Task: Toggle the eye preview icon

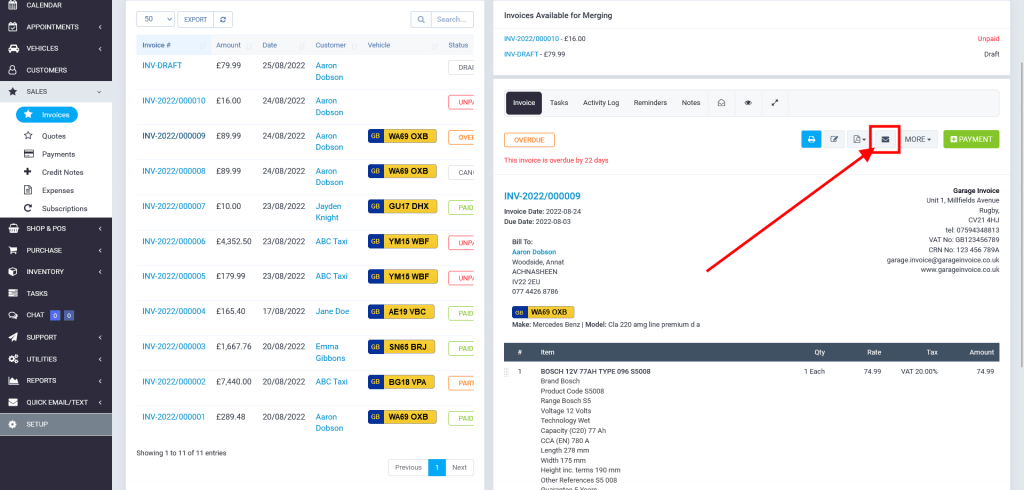Action: (748, 103)
